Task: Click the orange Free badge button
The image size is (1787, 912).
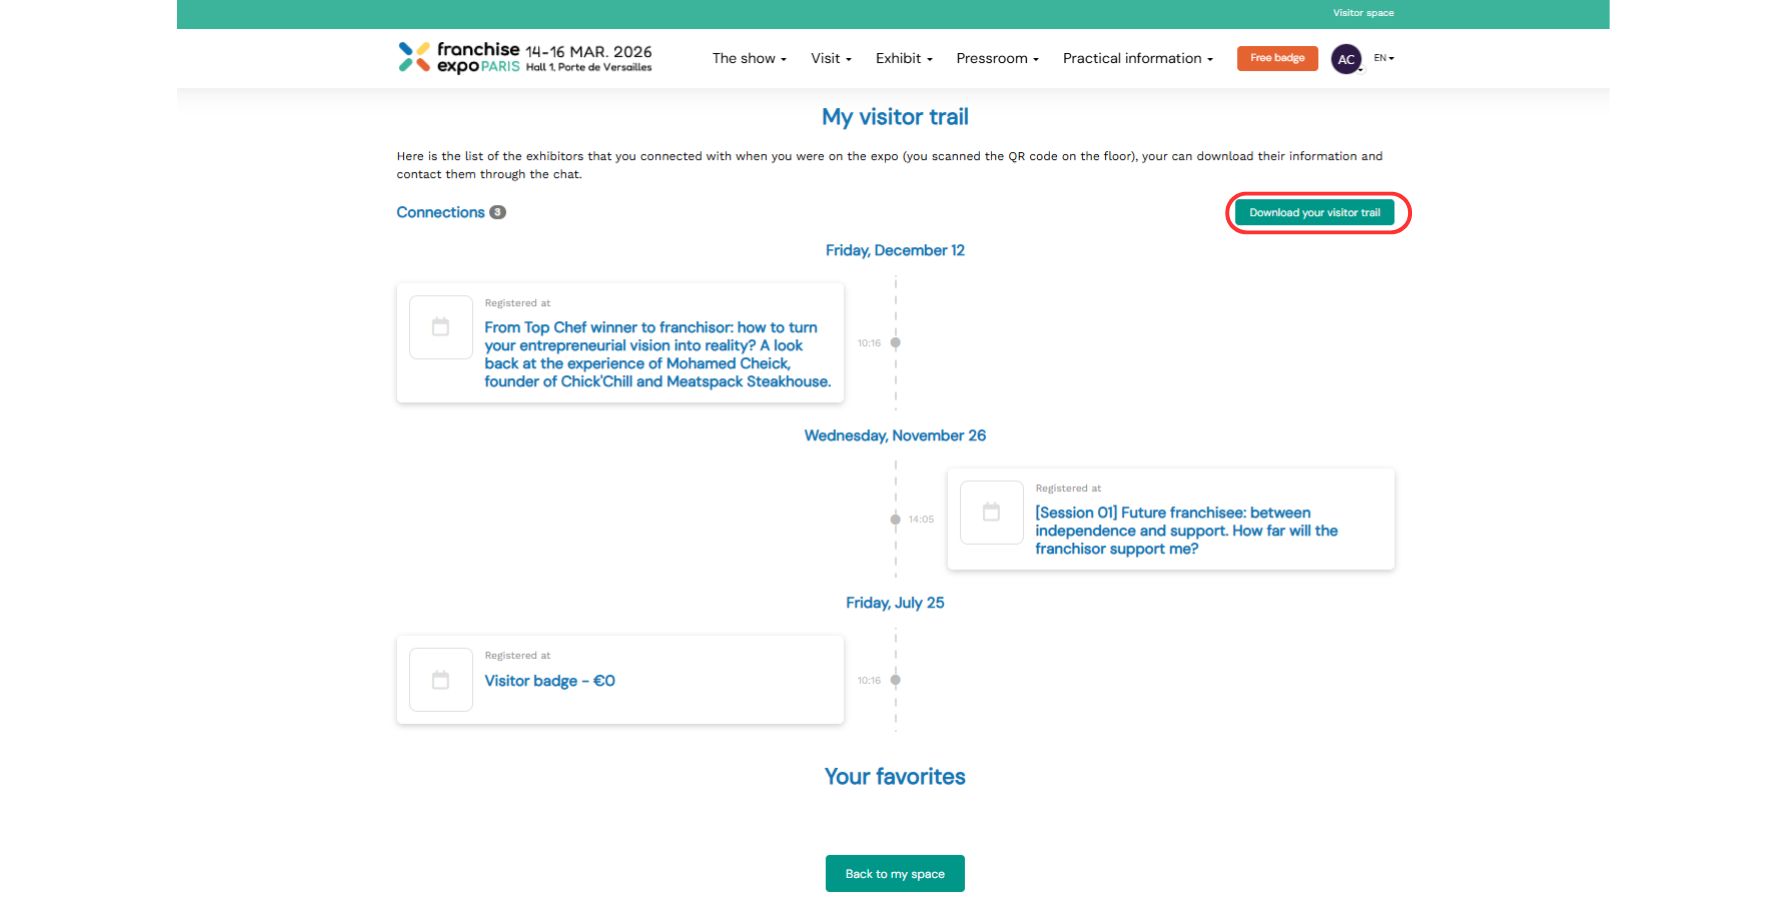Action: coord(1277,58)
